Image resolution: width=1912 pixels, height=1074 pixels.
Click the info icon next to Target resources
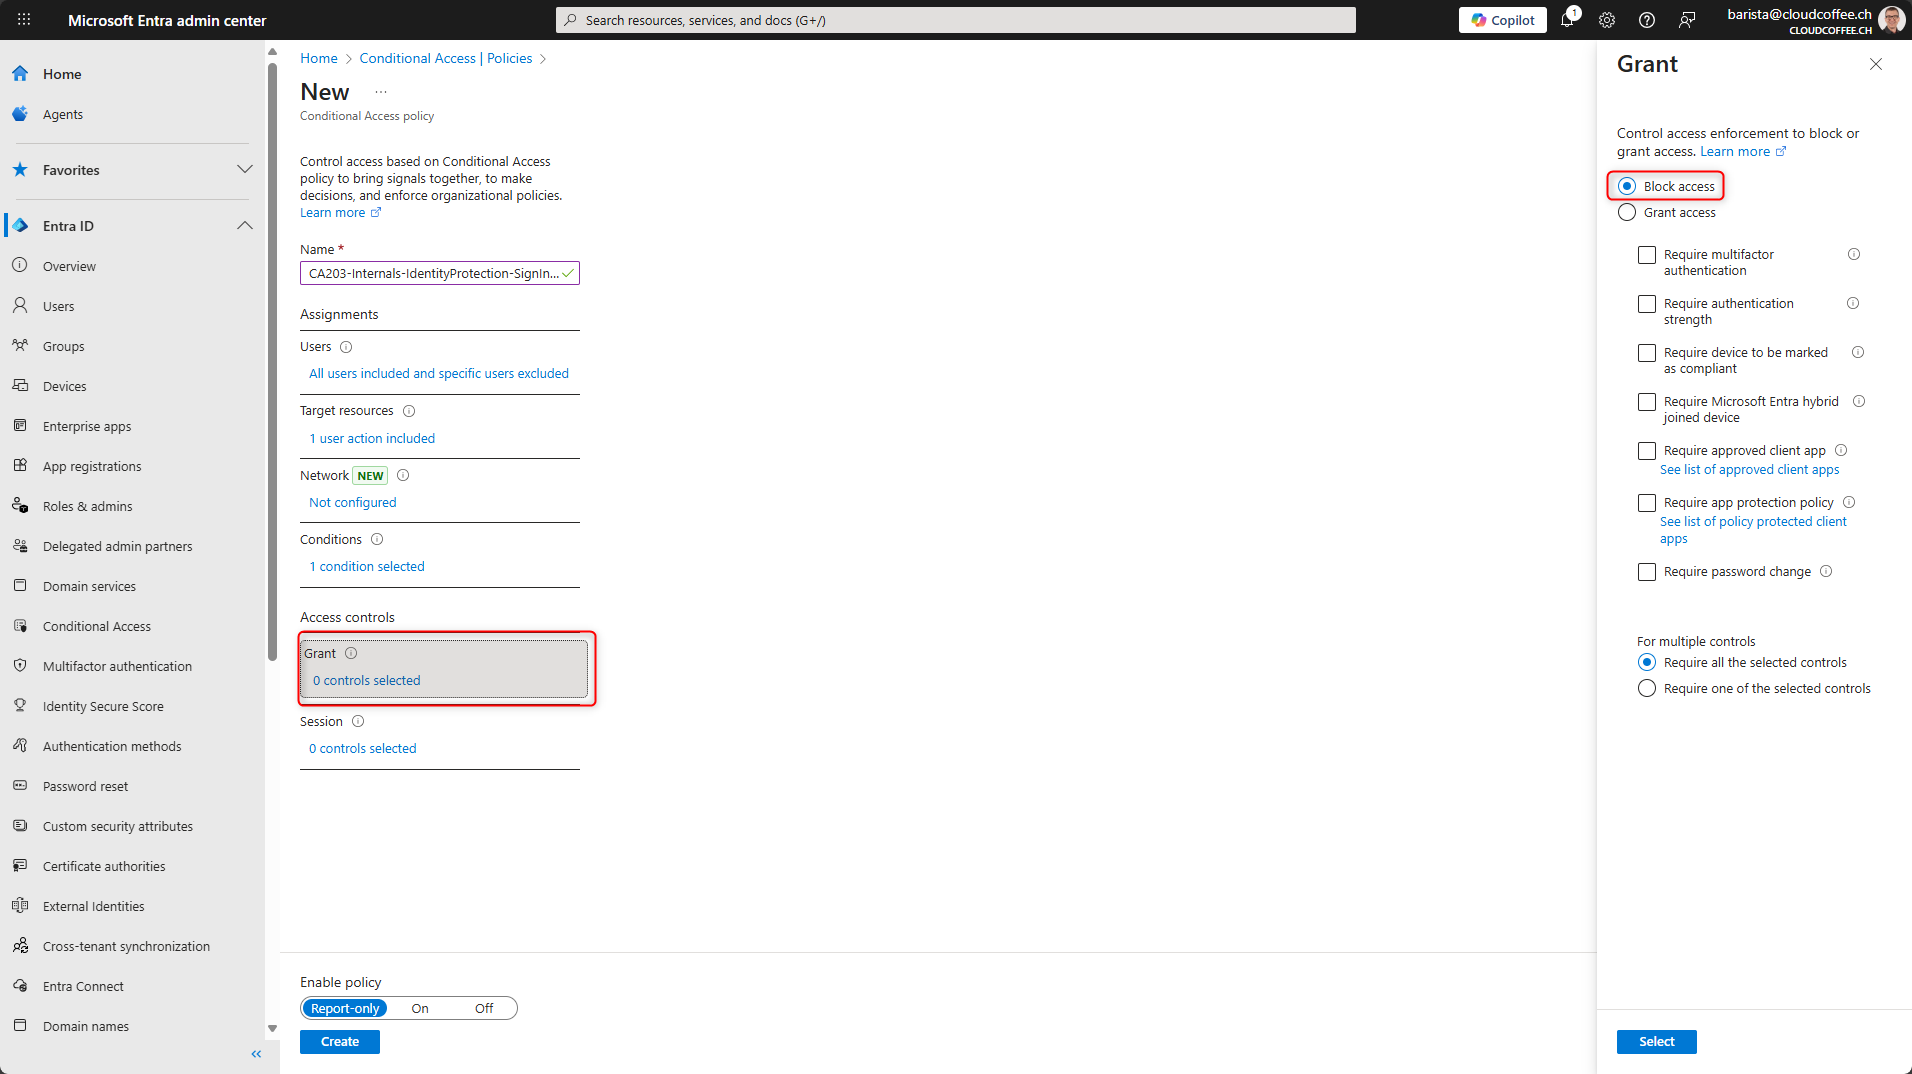point(409,411)
